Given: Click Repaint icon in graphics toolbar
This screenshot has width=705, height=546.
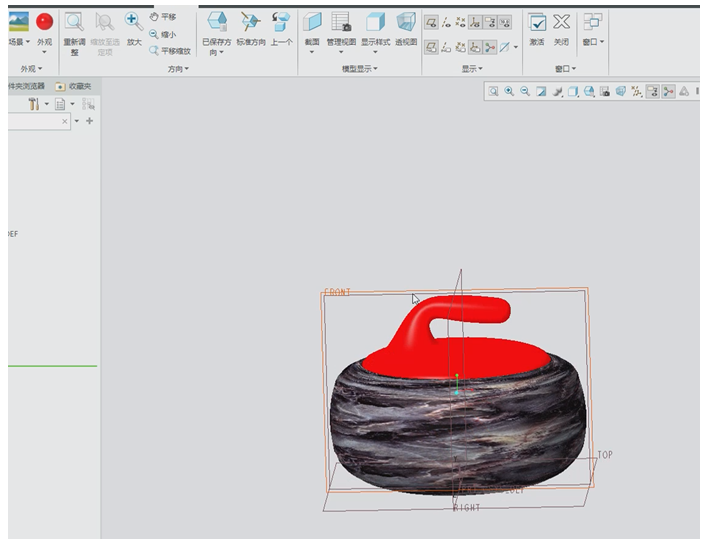Looking at the screenshot, I should point(541,92).
